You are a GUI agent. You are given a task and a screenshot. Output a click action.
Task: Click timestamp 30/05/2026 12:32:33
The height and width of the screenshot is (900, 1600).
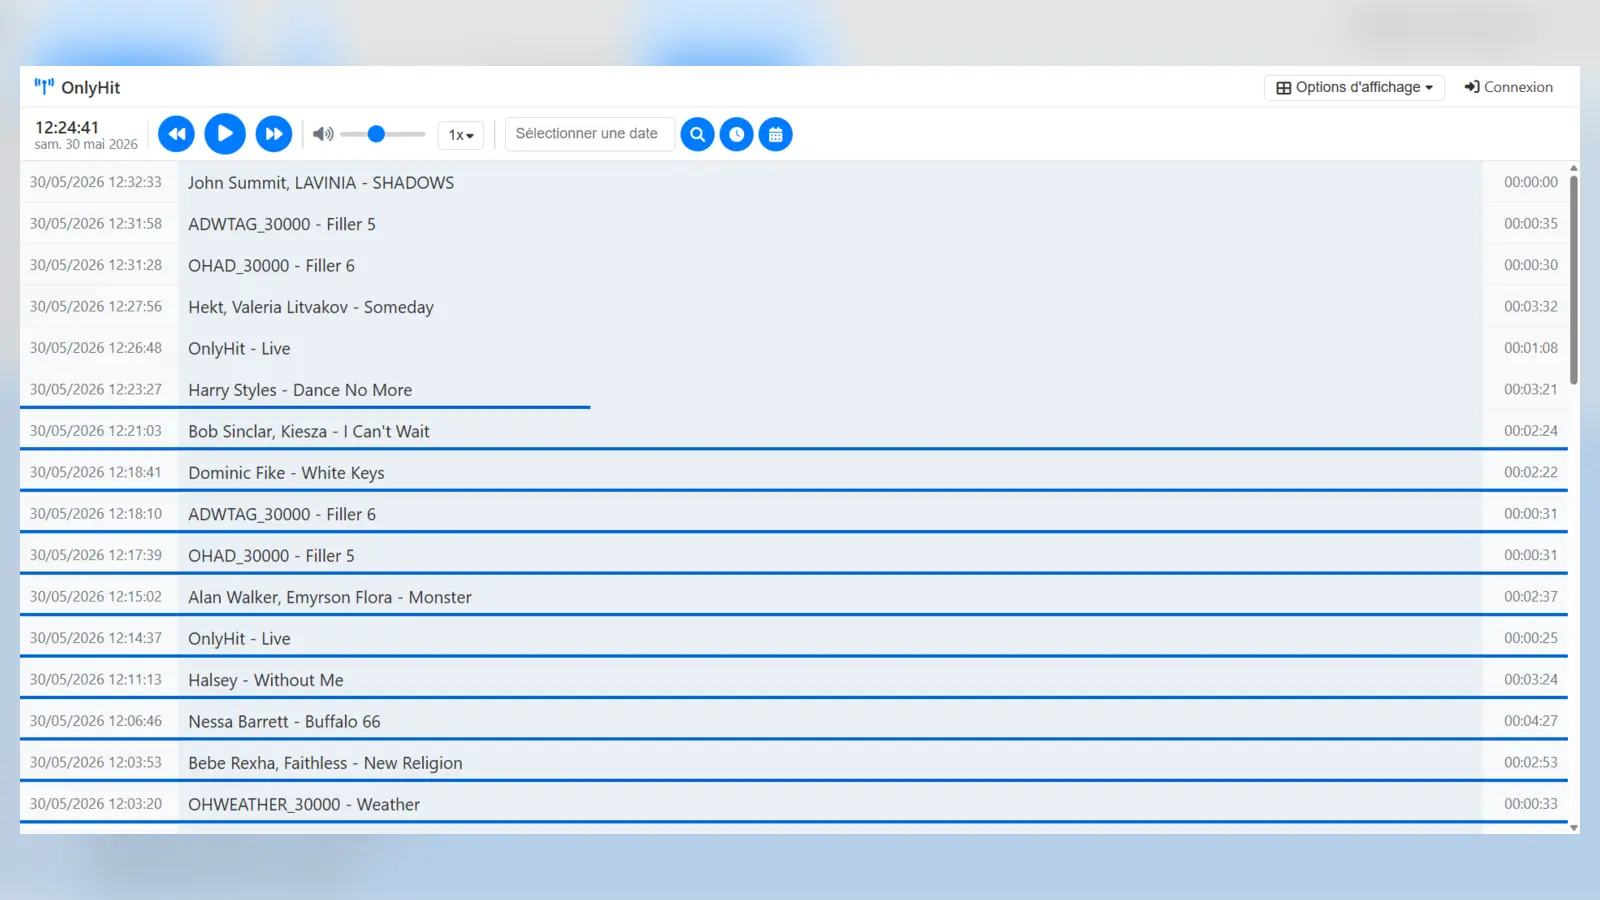96,182
